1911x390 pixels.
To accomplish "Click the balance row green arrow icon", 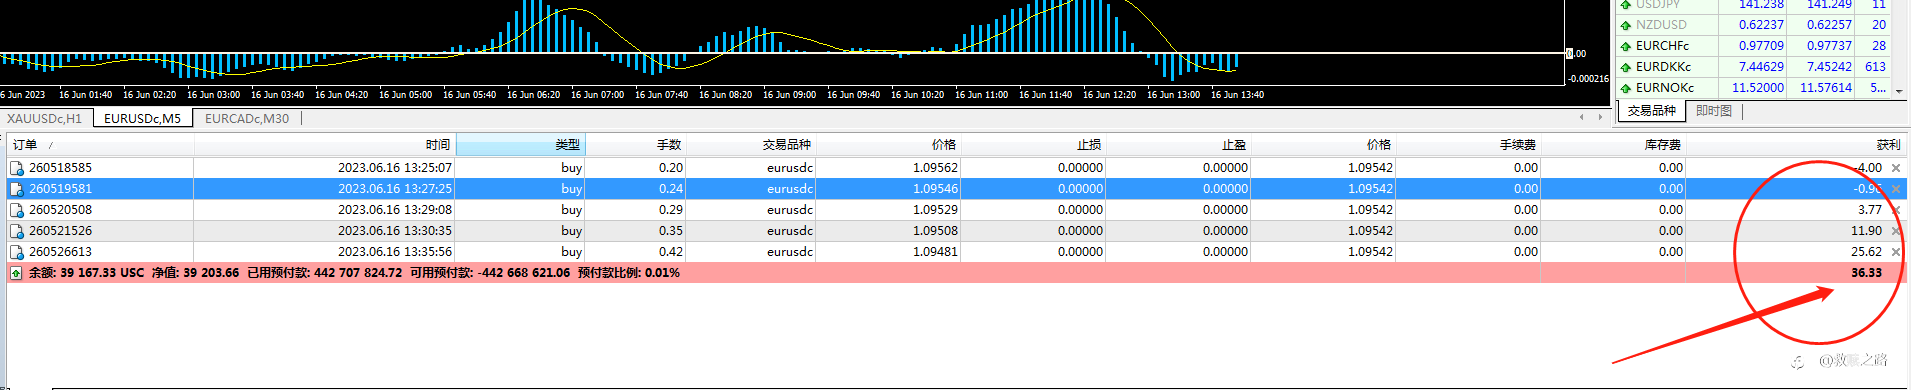I will 16,273.
